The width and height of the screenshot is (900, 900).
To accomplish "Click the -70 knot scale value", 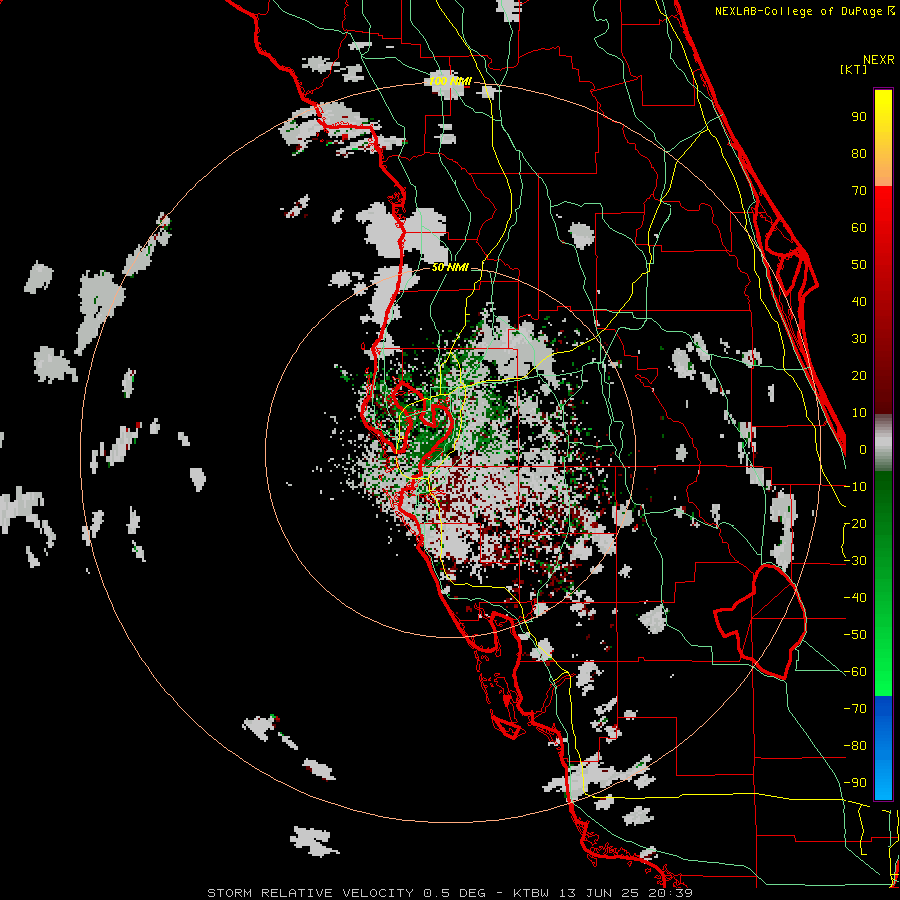I will [856, 709].
